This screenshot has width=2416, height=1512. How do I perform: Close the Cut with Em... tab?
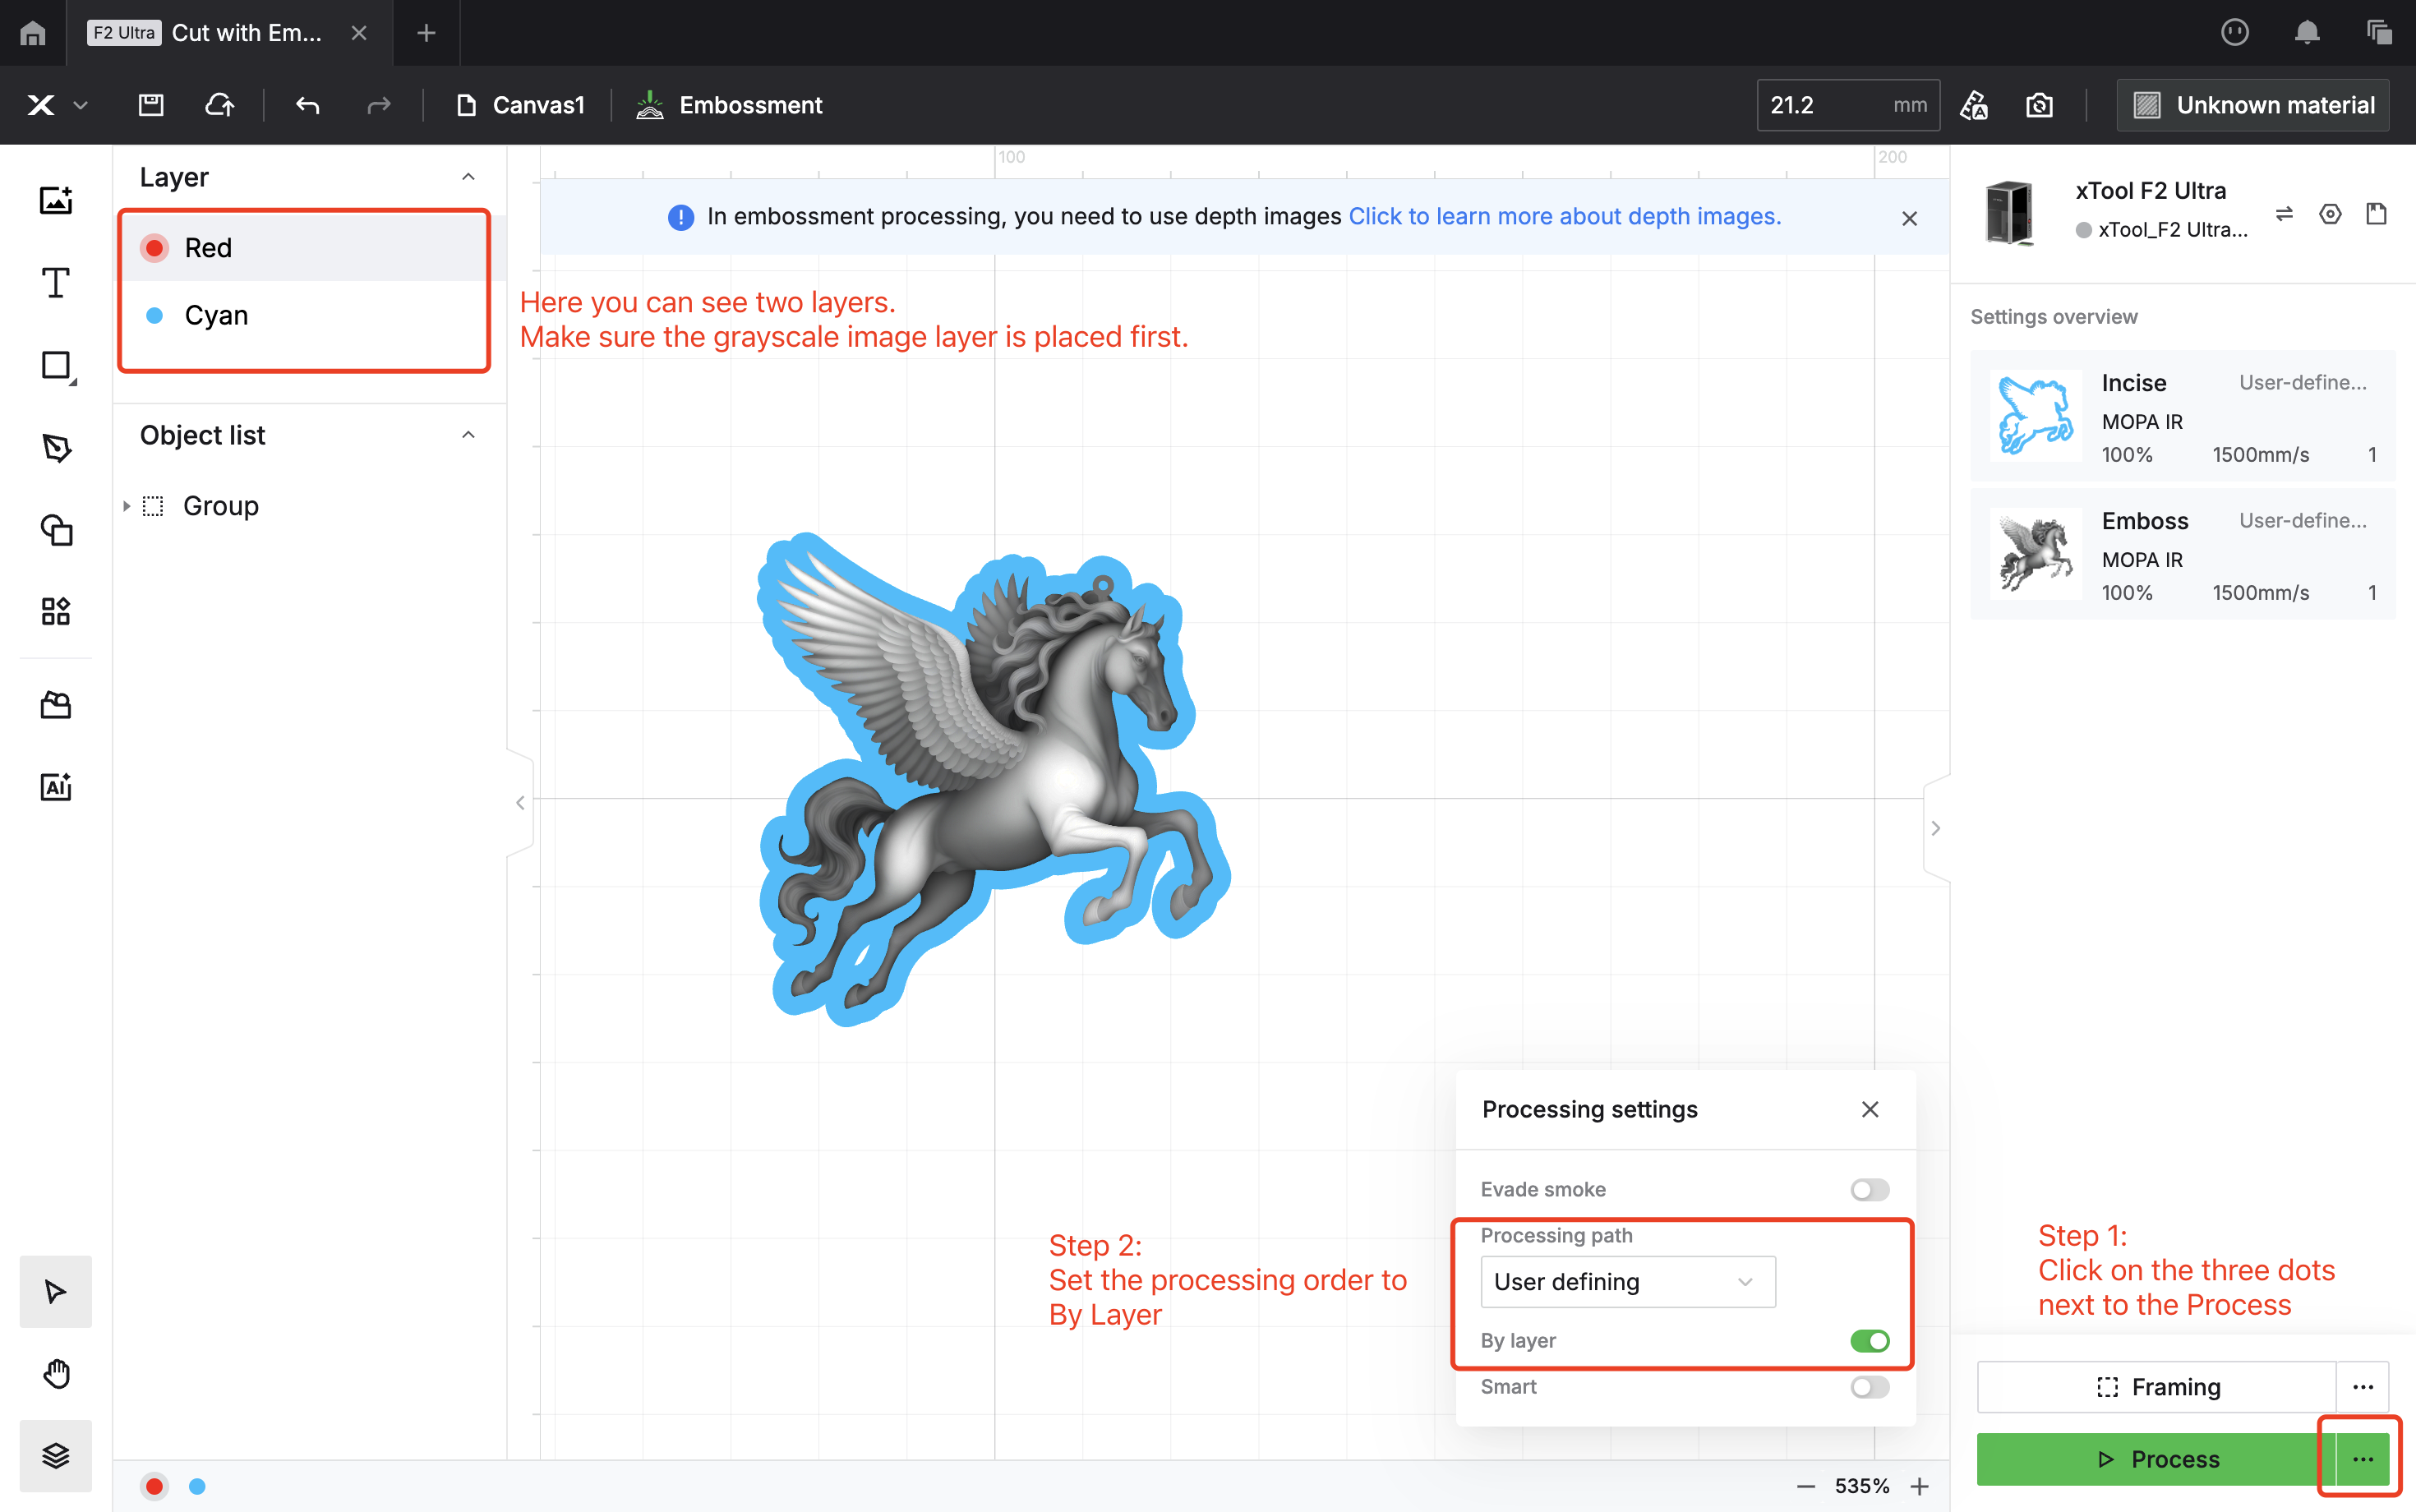tap(359, 33)
